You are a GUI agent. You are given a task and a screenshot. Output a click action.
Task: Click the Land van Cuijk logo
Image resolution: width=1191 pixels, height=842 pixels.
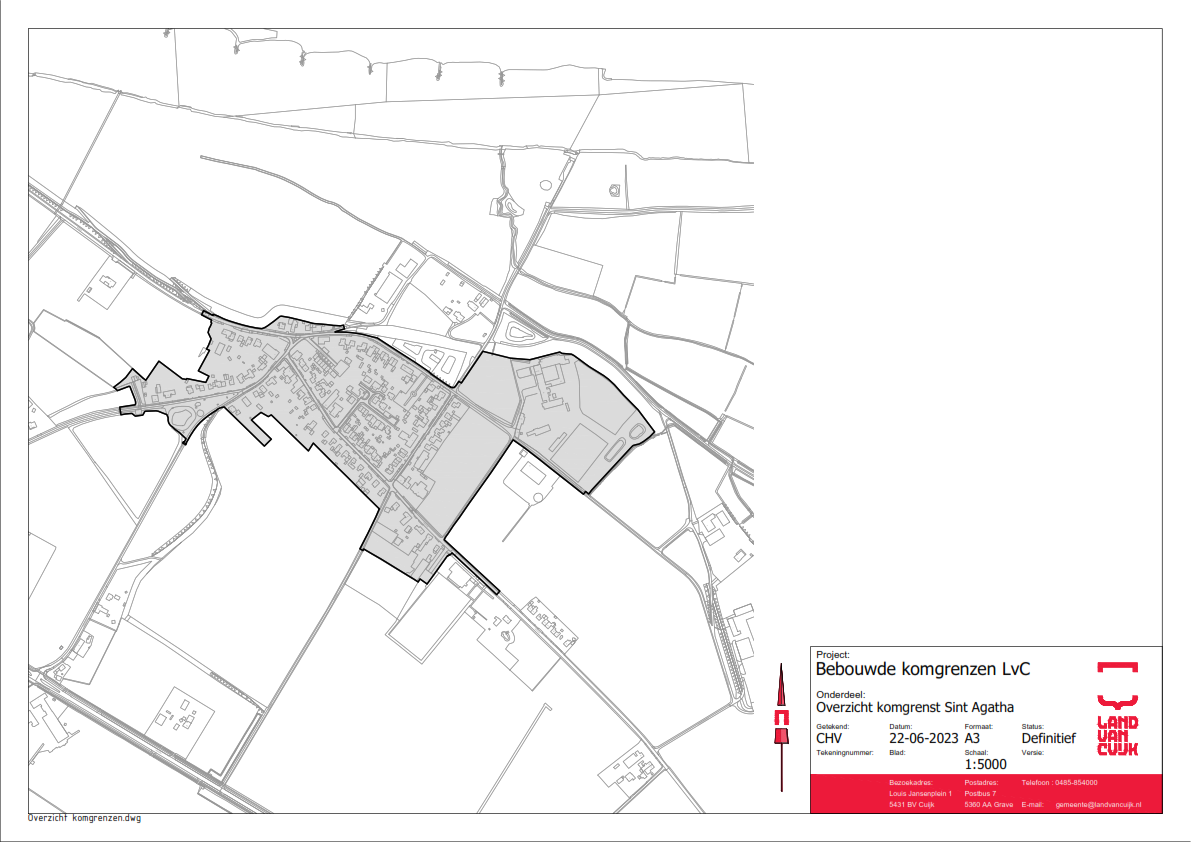click(x=1117, y=709)
